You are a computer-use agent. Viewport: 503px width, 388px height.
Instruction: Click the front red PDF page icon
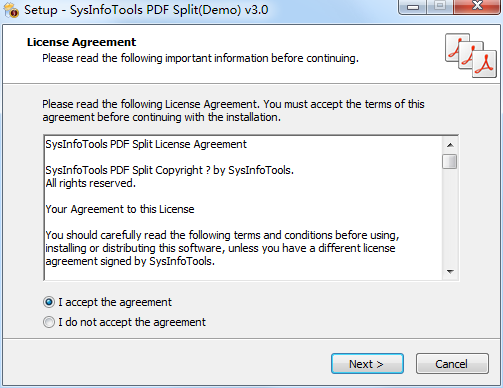[484, 63]
